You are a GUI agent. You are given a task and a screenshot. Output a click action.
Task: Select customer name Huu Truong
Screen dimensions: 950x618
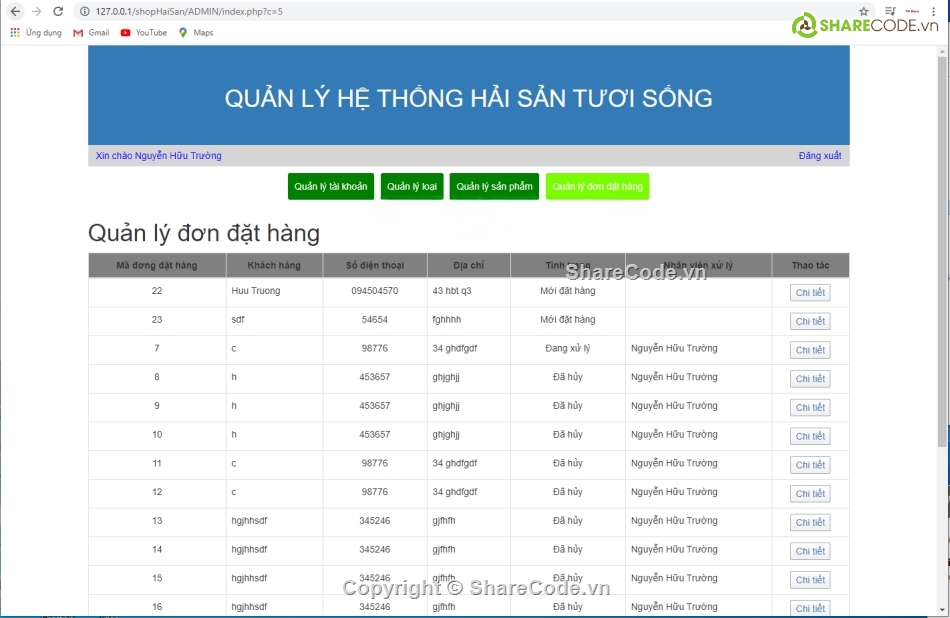point(256,291)
